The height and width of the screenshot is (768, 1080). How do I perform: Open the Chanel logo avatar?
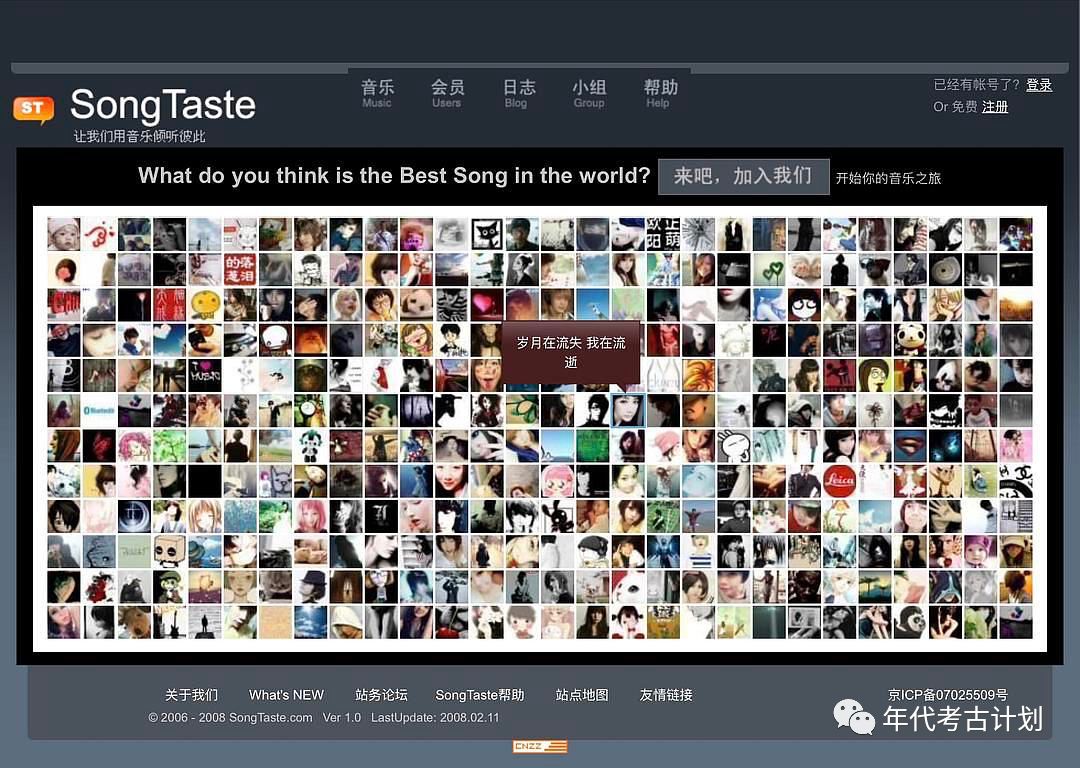[1016, 481]
